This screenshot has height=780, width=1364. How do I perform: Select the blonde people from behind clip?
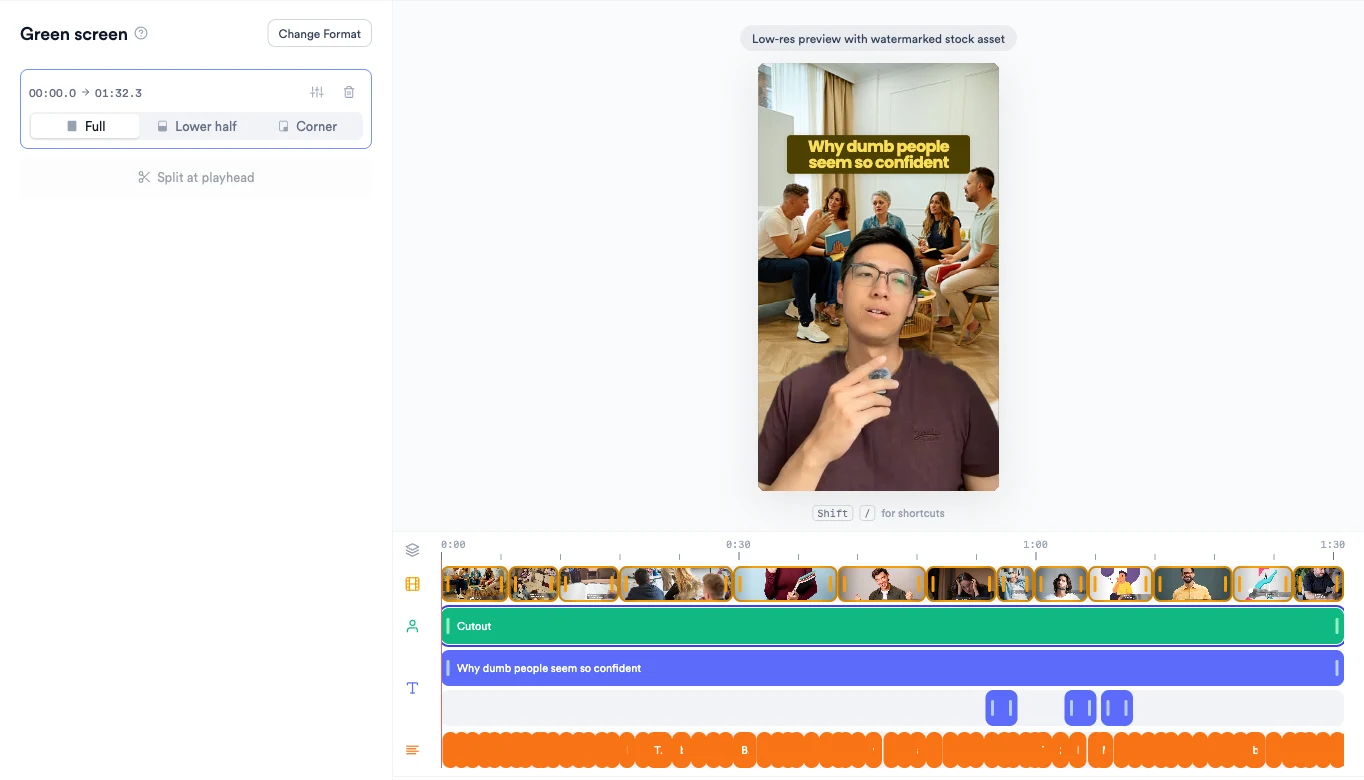tap(676, 584)
